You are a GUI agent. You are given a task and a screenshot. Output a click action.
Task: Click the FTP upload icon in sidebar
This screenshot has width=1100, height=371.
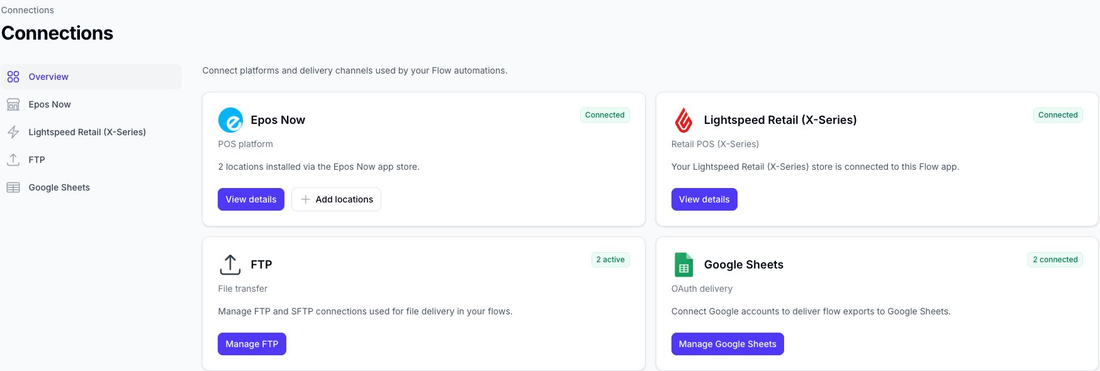(13, 160)
